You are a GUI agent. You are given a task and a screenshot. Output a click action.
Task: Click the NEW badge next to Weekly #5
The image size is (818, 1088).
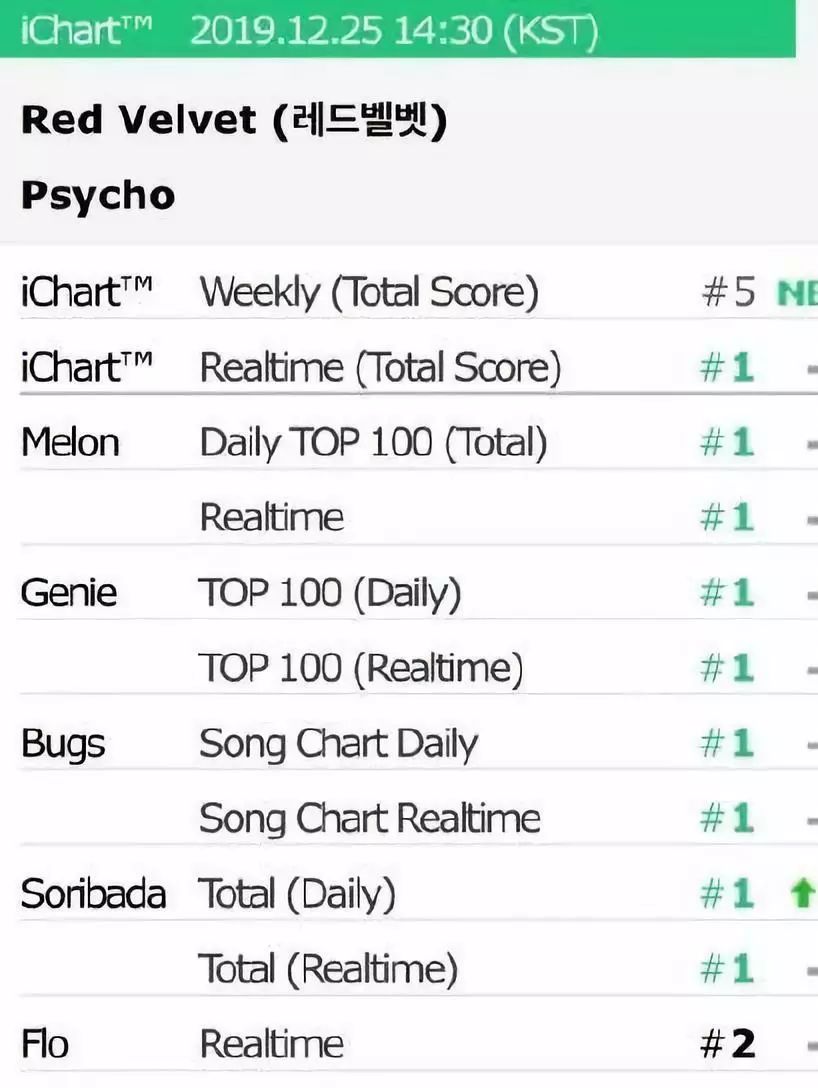(797, 294)
